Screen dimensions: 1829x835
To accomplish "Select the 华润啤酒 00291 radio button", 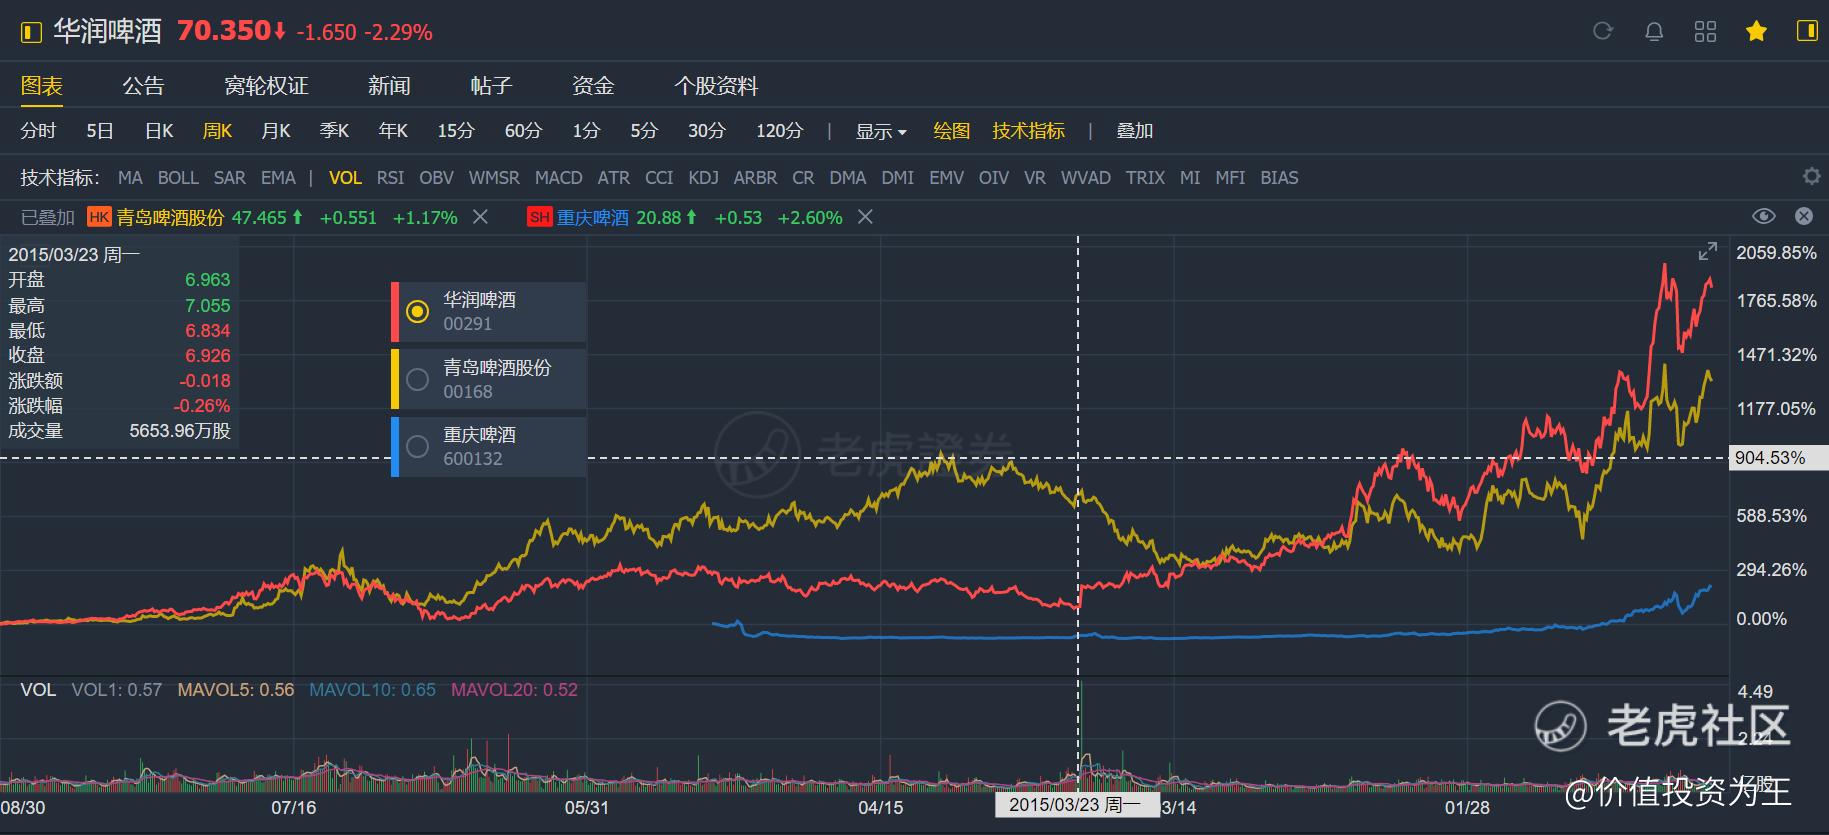I will coord(417,312).
